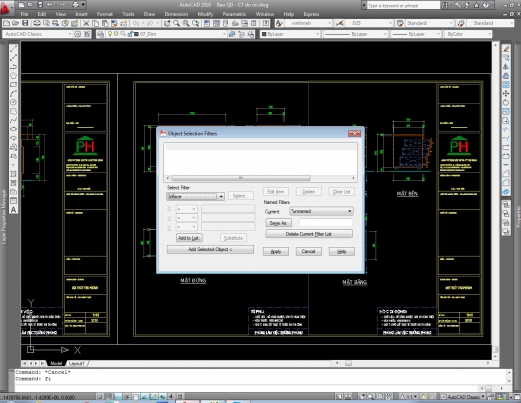Click the Plot printer icon

point(37,23)
